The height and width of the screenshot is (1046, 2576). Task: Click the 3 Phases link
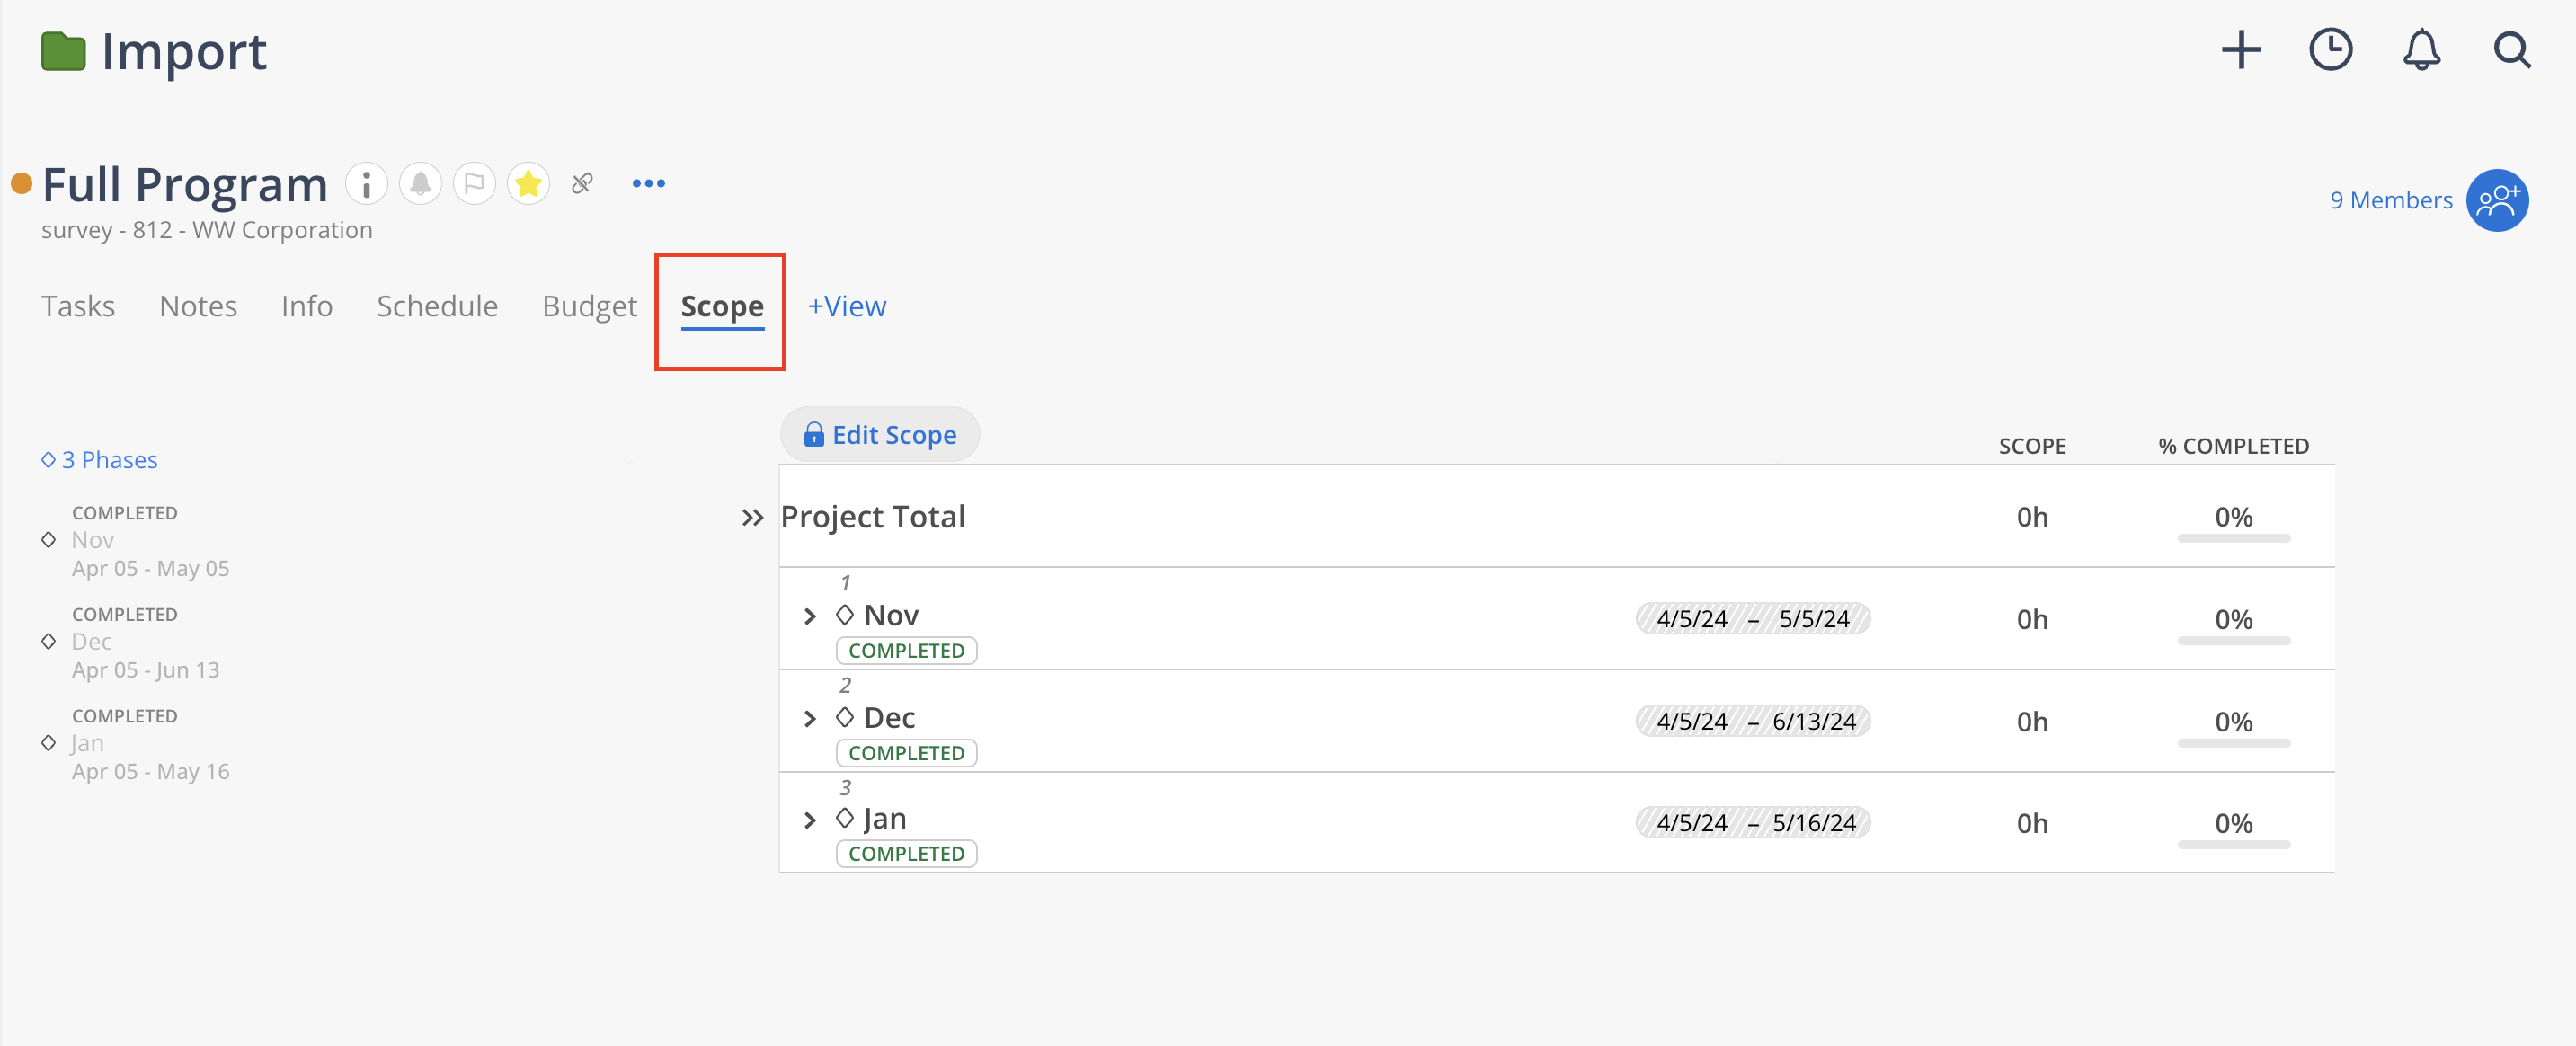99,460
